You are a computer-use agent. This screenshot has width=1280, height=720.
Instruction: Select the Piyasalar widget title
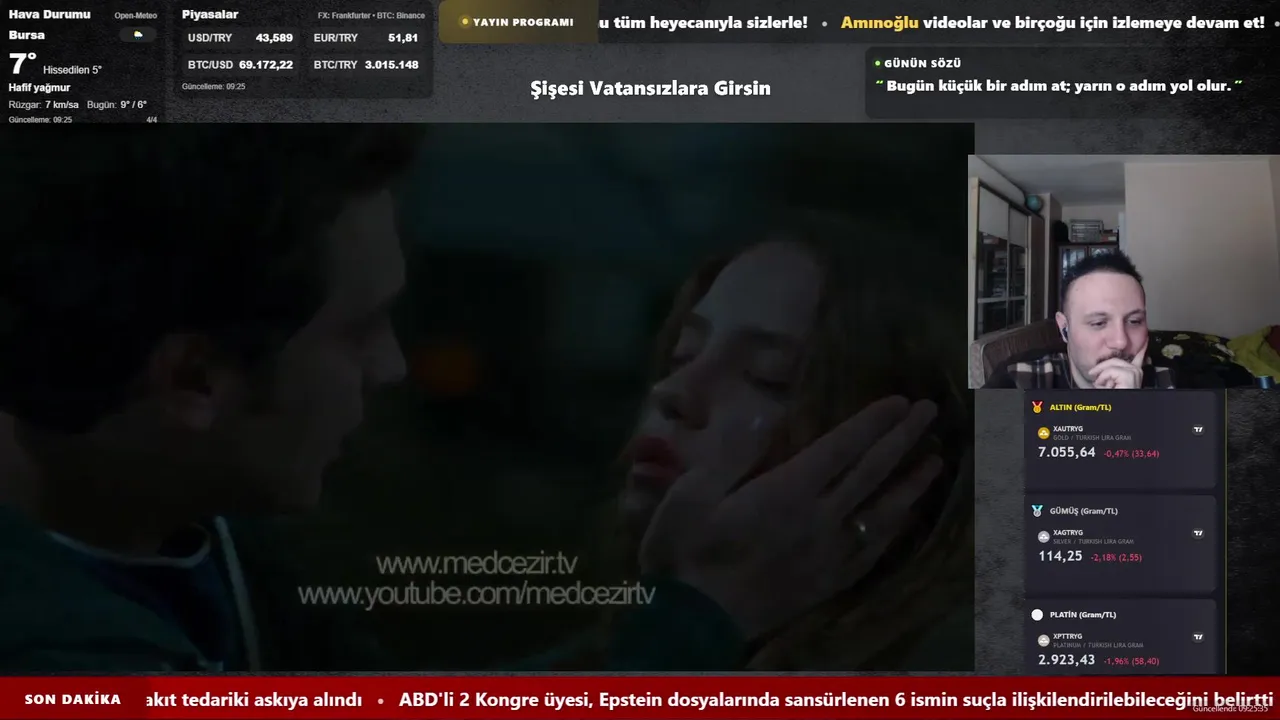(210, 14)
